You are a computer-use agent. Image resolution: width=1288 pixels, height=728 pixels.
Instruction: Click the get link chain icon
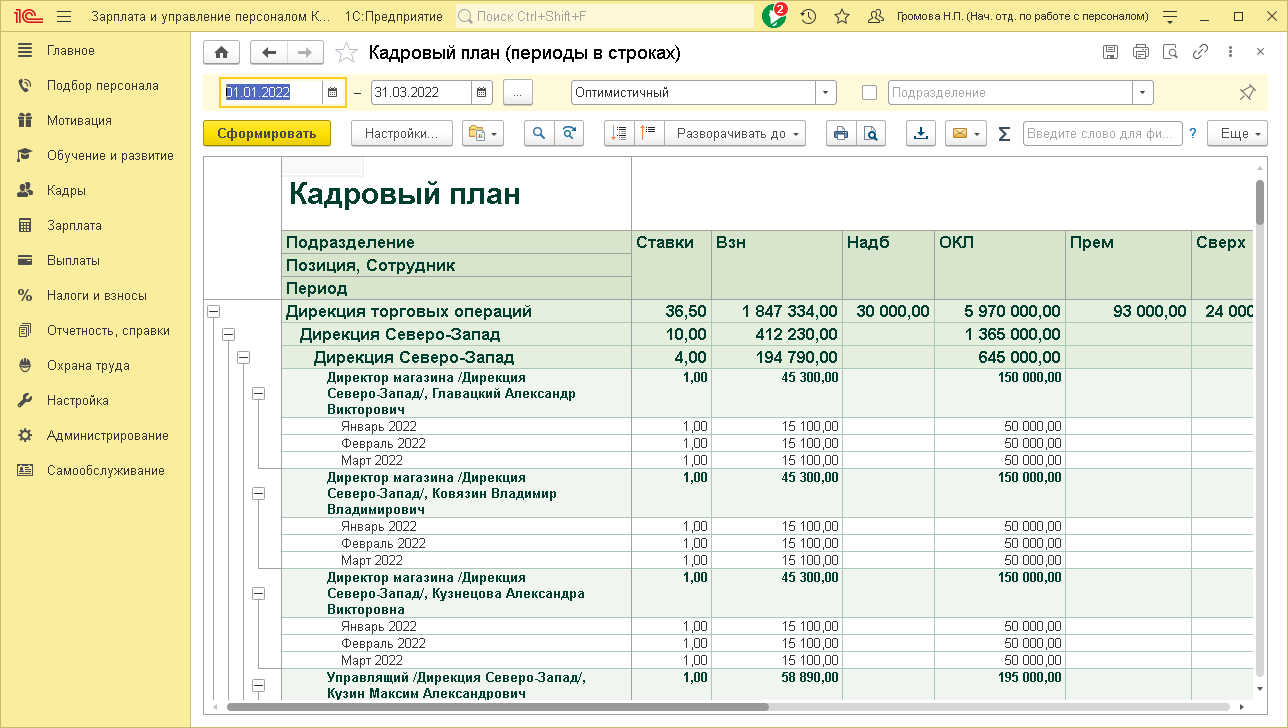point(1200,53)
